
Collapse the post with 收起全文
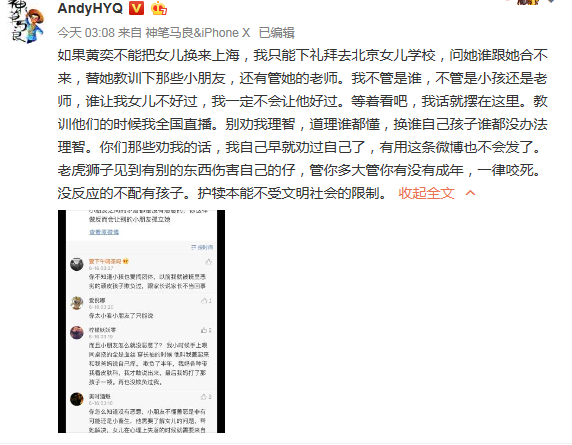tap(426, 193)
